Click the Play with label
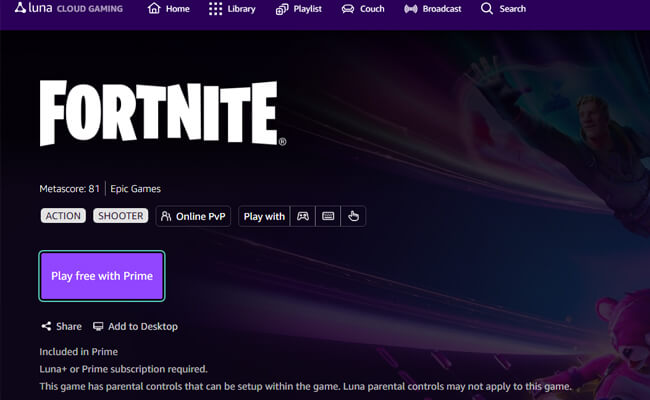 (264, 216)
